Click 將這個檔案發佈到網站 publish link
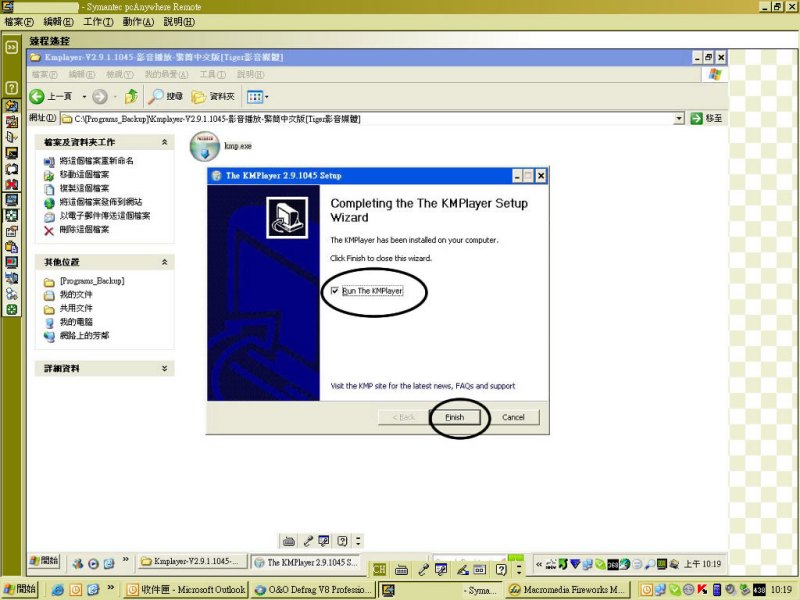The image size is (800, 600). pyautogui.click(x=101, y=202)
